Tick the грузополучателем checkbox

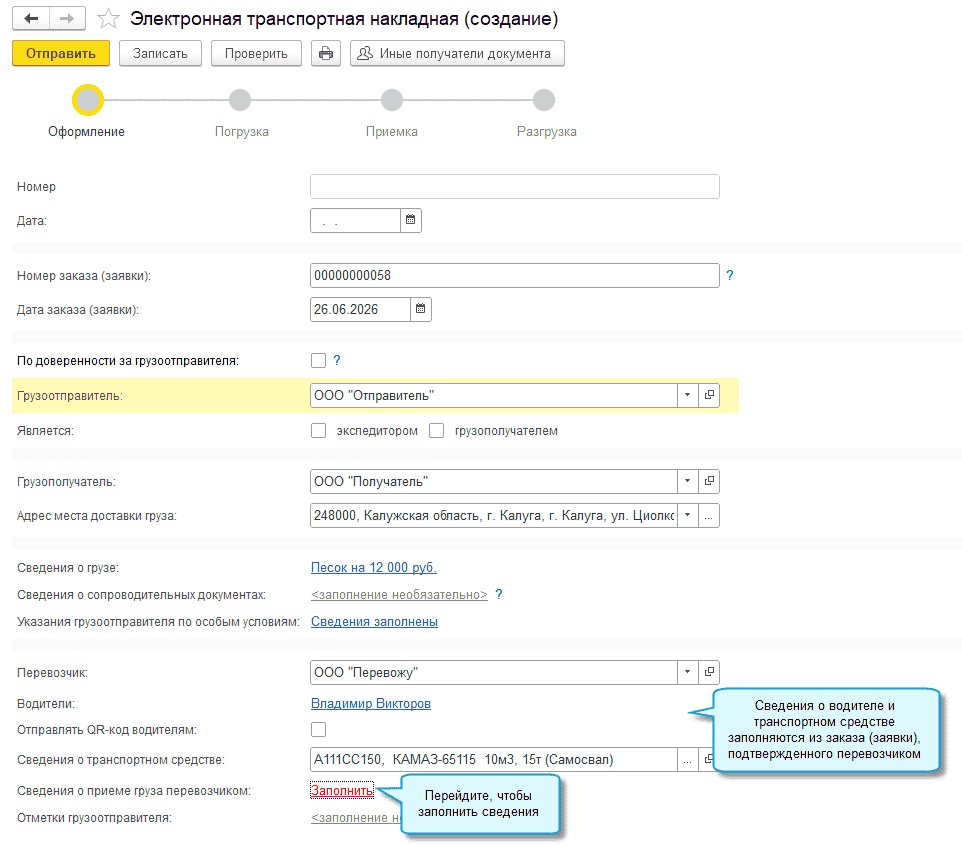click(437, 431)
